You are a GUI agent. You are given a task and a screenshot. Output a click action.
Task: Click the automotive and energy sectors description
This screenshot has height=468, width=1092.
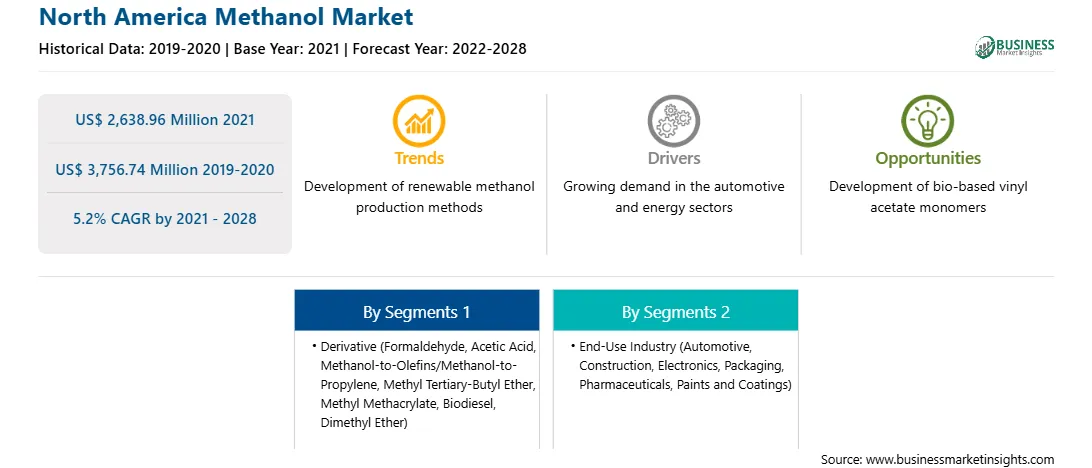(673, 197)
